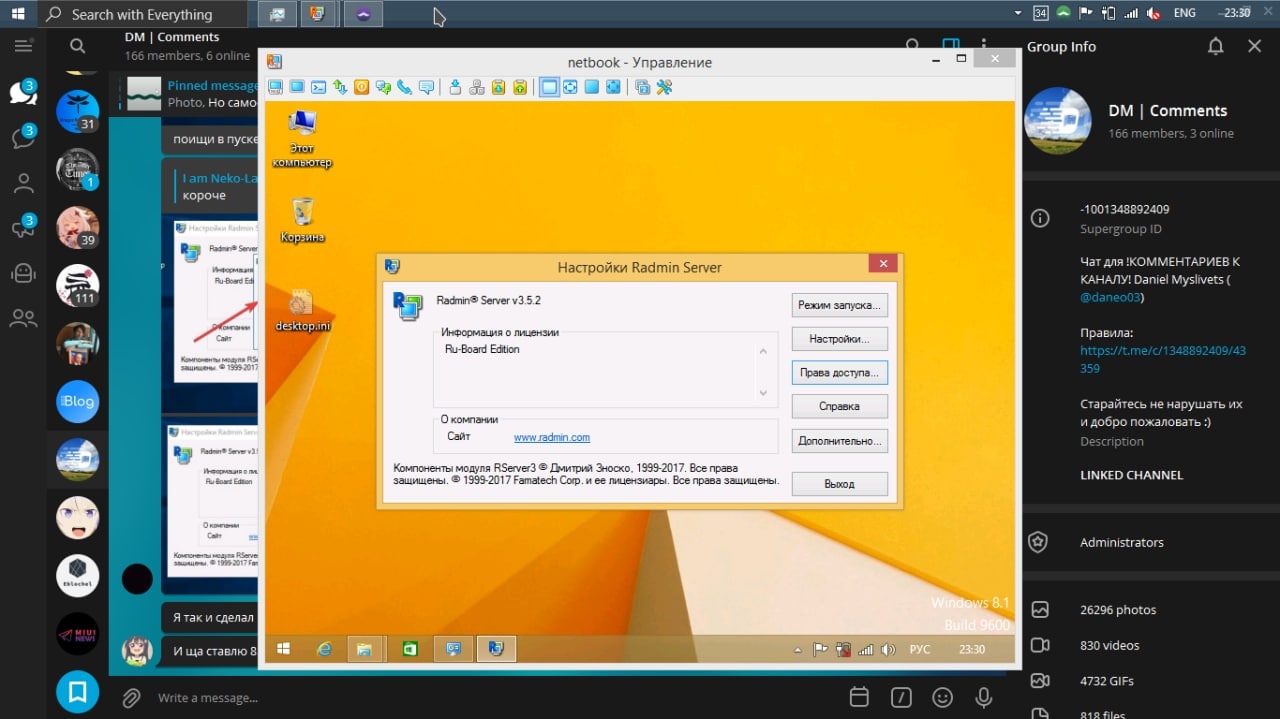Click ENG language indicator in host tray
Image resolution: width=1280 pixels, height=719 pixels.
pos(1184,13)
